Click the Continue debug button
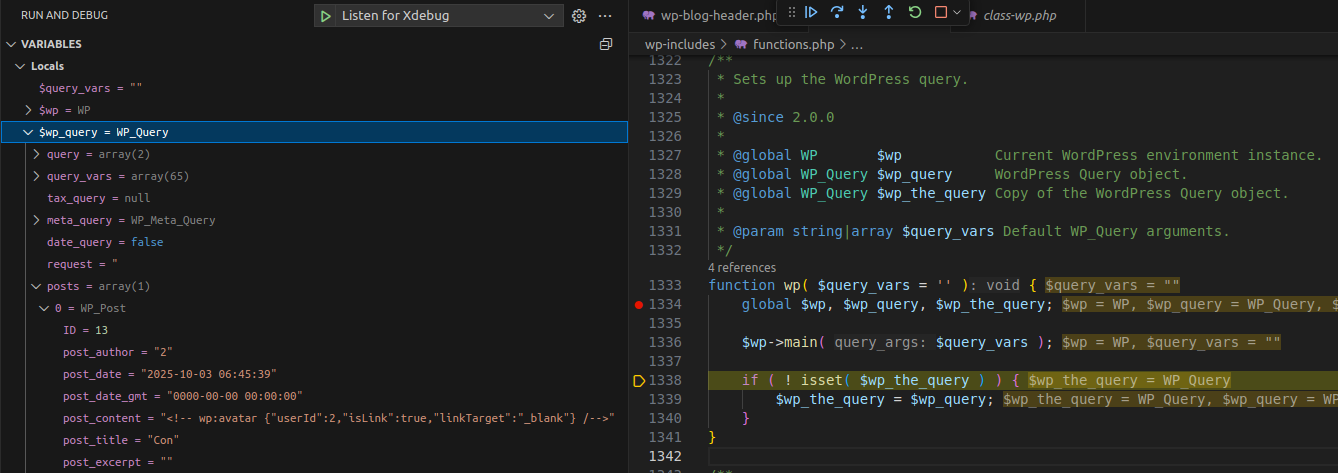The height and width of the screenshot is (473, 1338). [811, 12]
